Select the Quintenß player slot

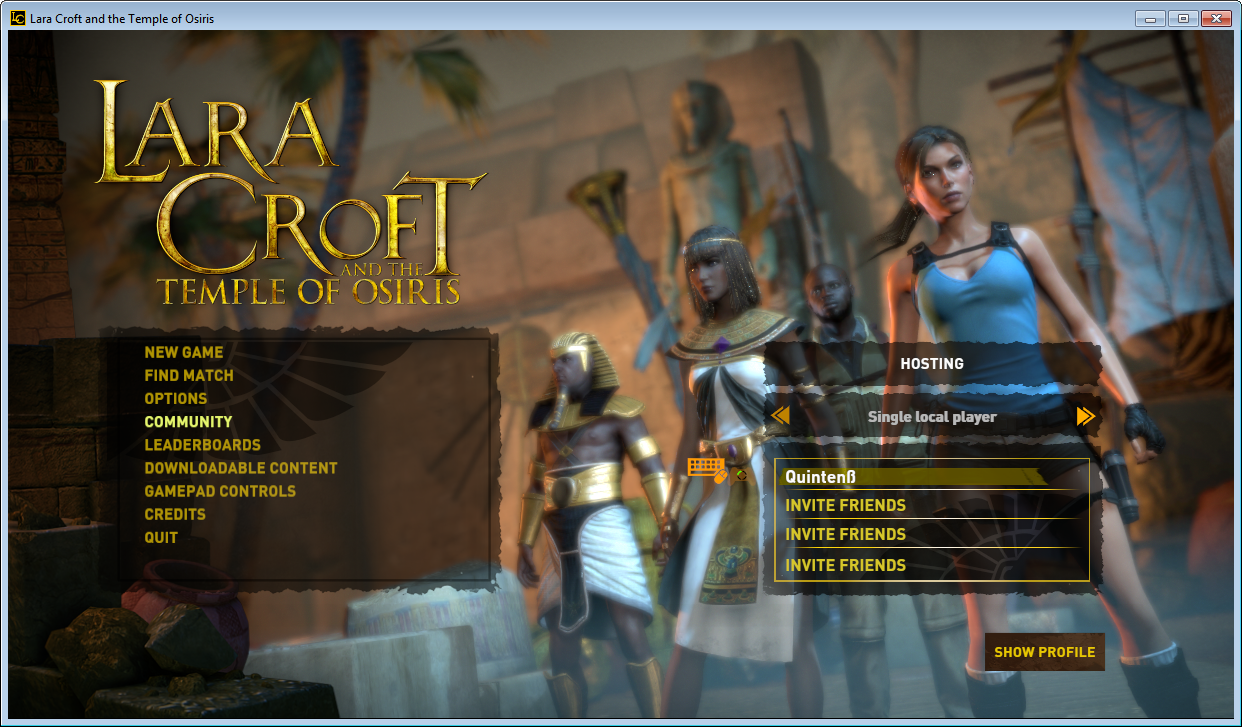click(932, 476)
